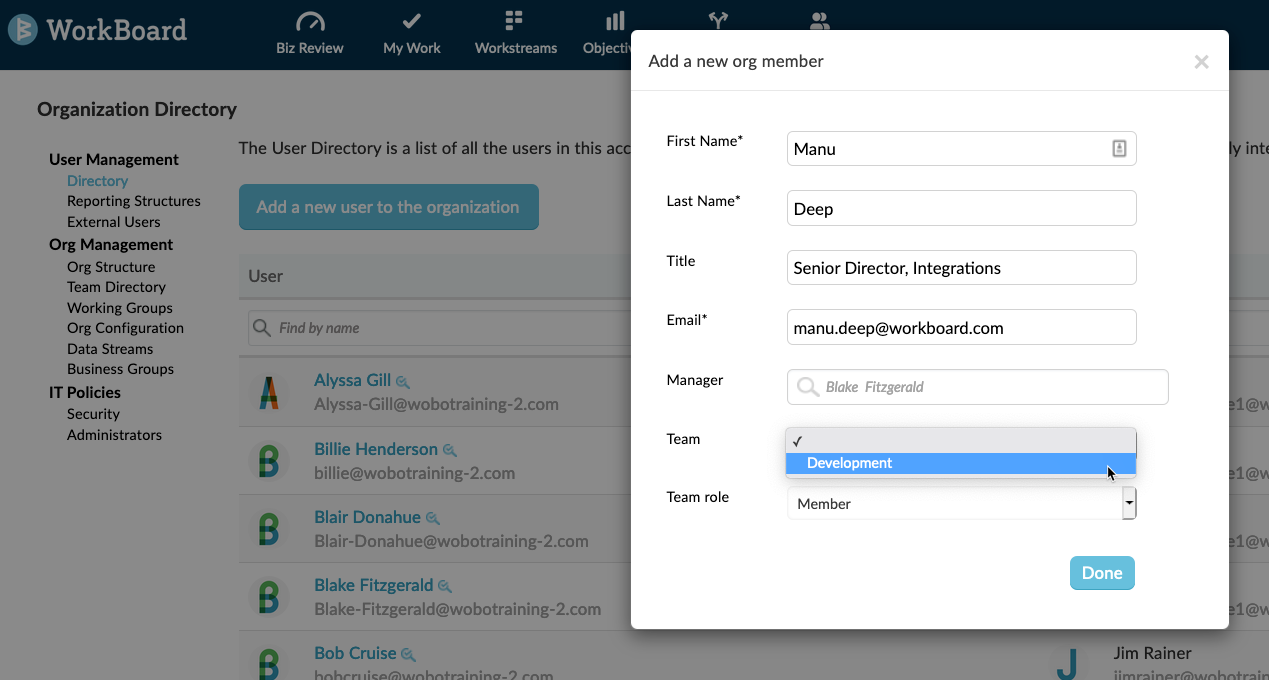Screen dimensions: 1269x680
Task: Click magnifier icon next to Billie Henderson
Action: (450, 451)
